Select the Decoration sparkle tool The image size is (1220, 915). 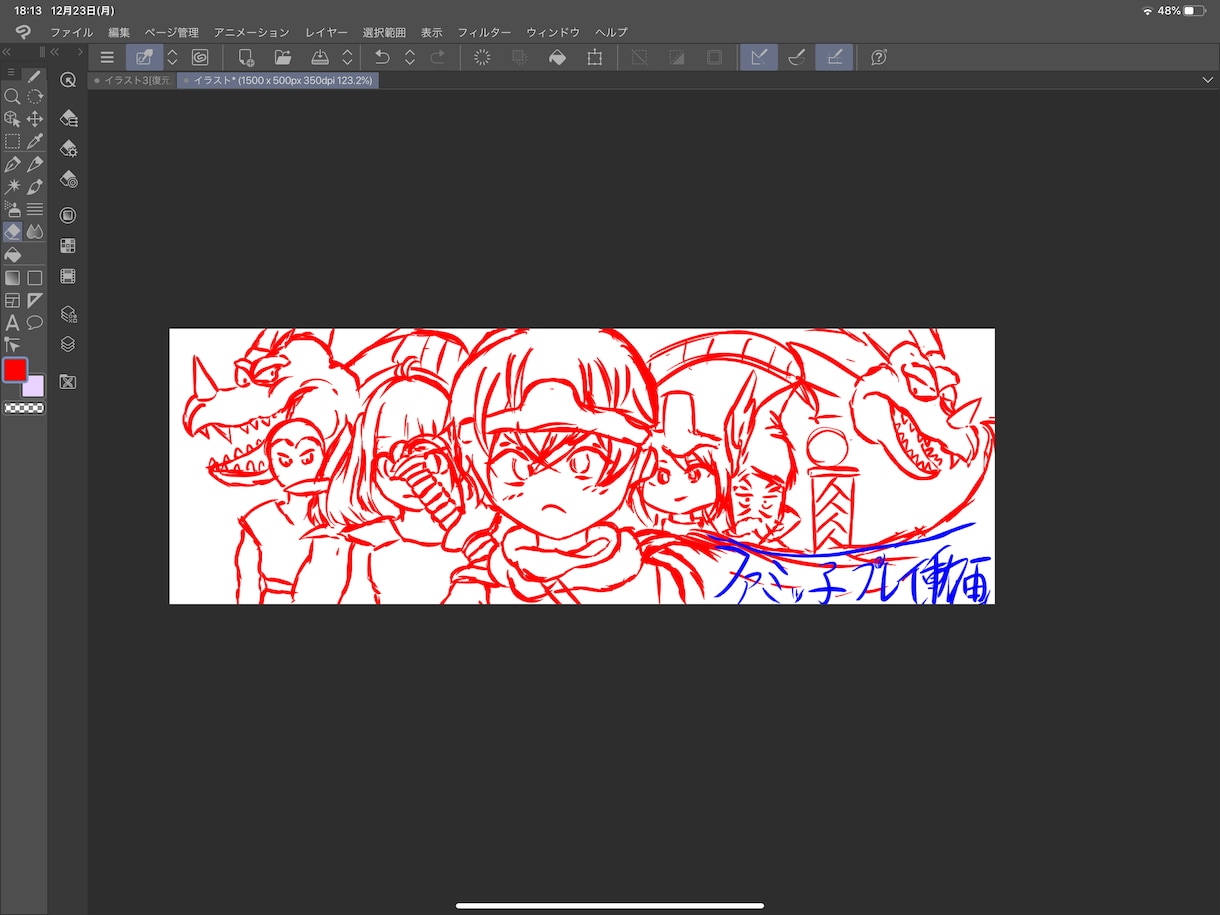tap(12, 186)
